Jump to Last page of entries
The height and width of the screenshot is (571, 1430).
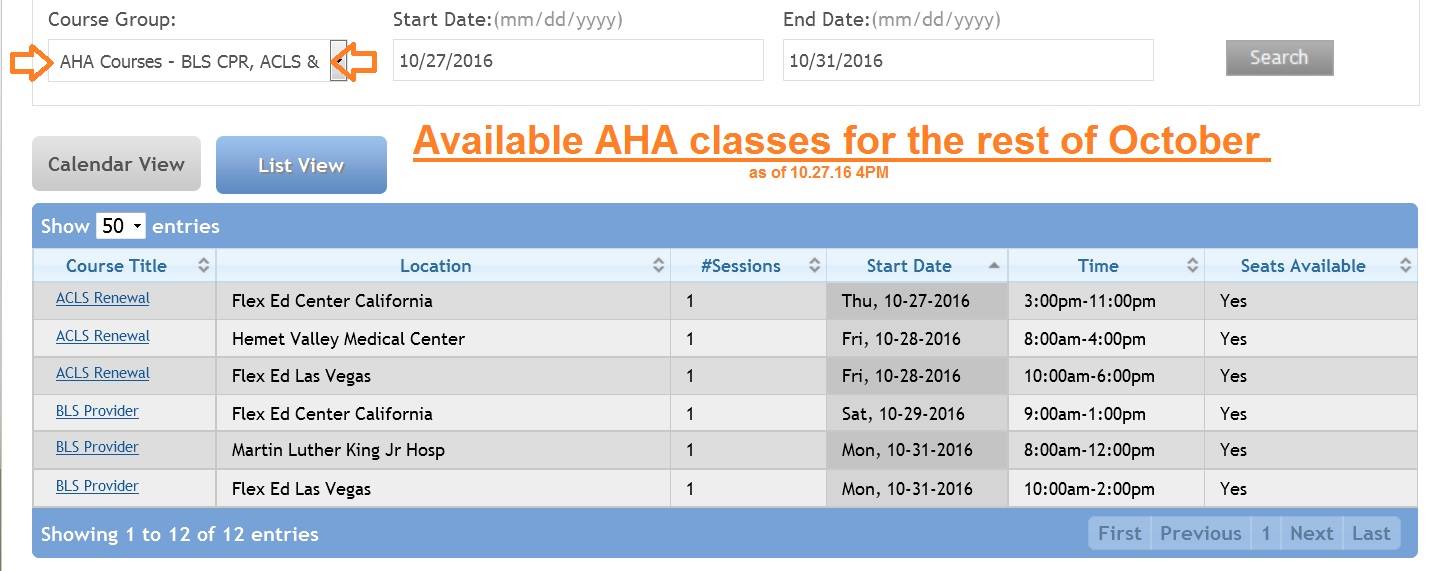point(1371,533)
